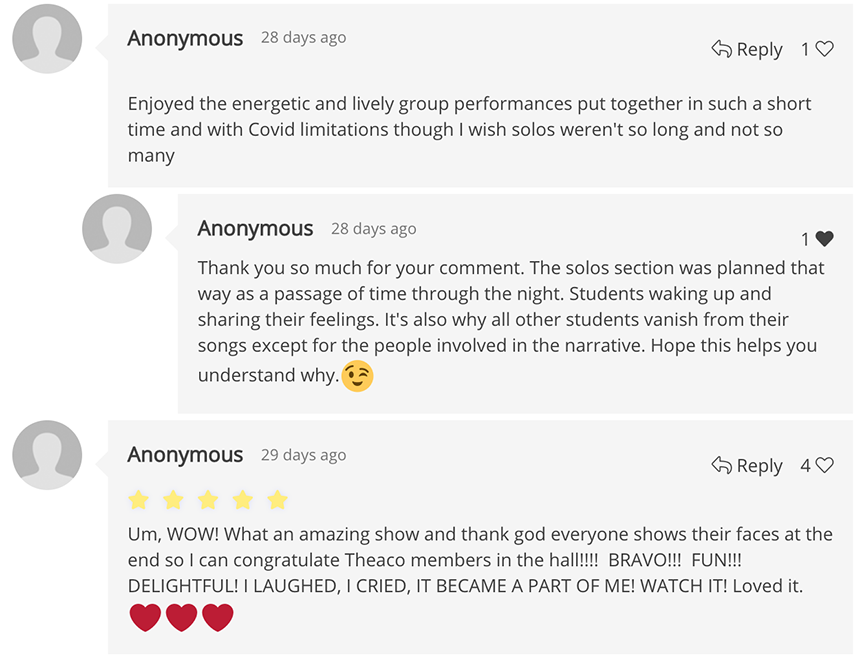The image size is (864, 662).
Task: Click the reply arrow on the five-star review
Action: click(720, 464)
